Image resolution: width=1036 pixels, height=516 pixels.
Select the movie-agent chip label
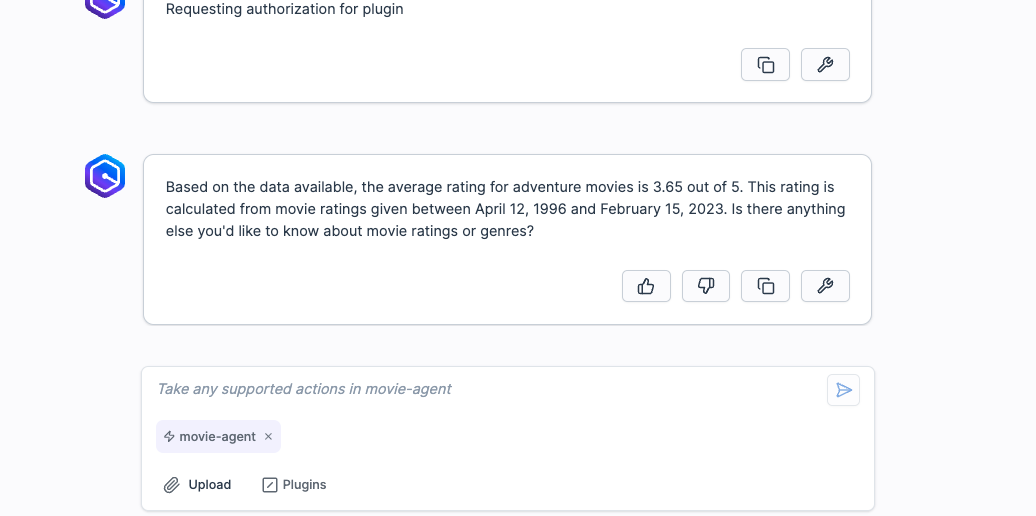(217, 437)
